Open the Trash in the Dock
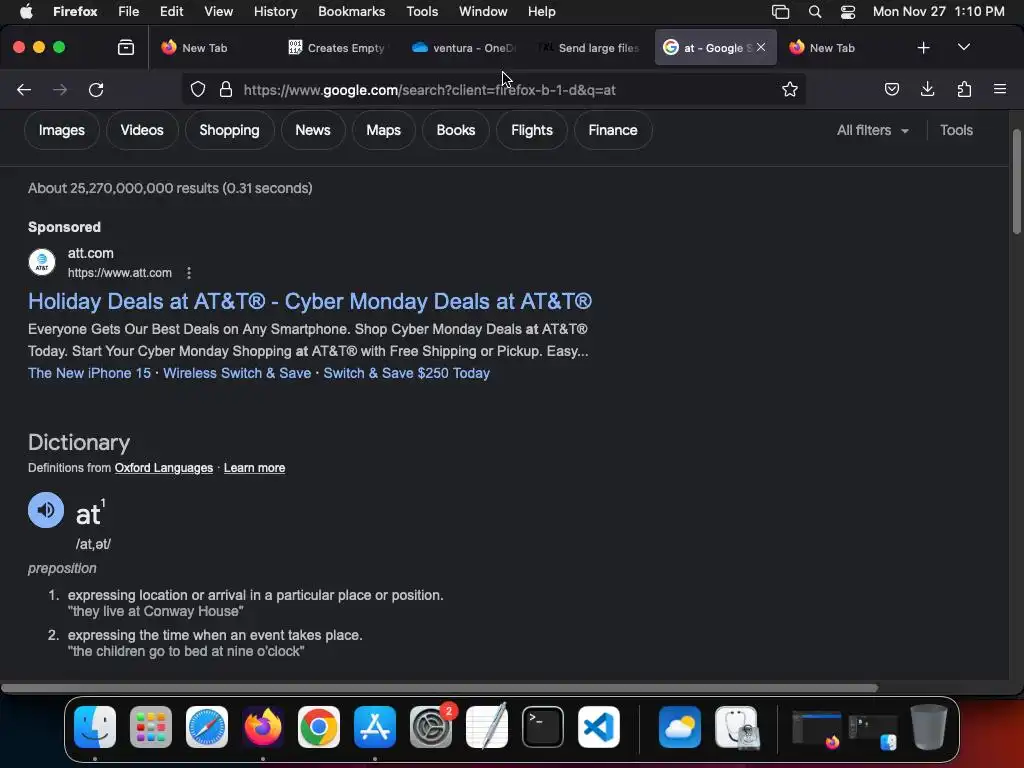The width and height of the screenshot is (1024, 768). (x=929, y=727)
